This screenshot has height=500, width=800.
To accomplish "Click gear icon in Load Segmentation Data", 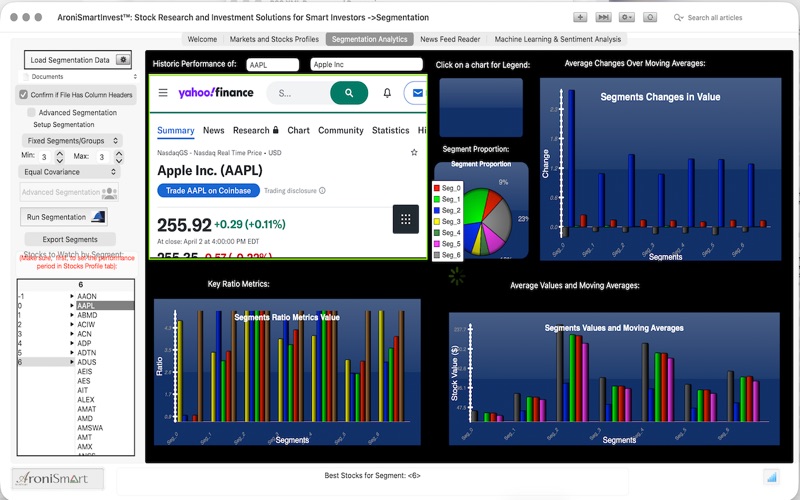I will pos(123,60).
